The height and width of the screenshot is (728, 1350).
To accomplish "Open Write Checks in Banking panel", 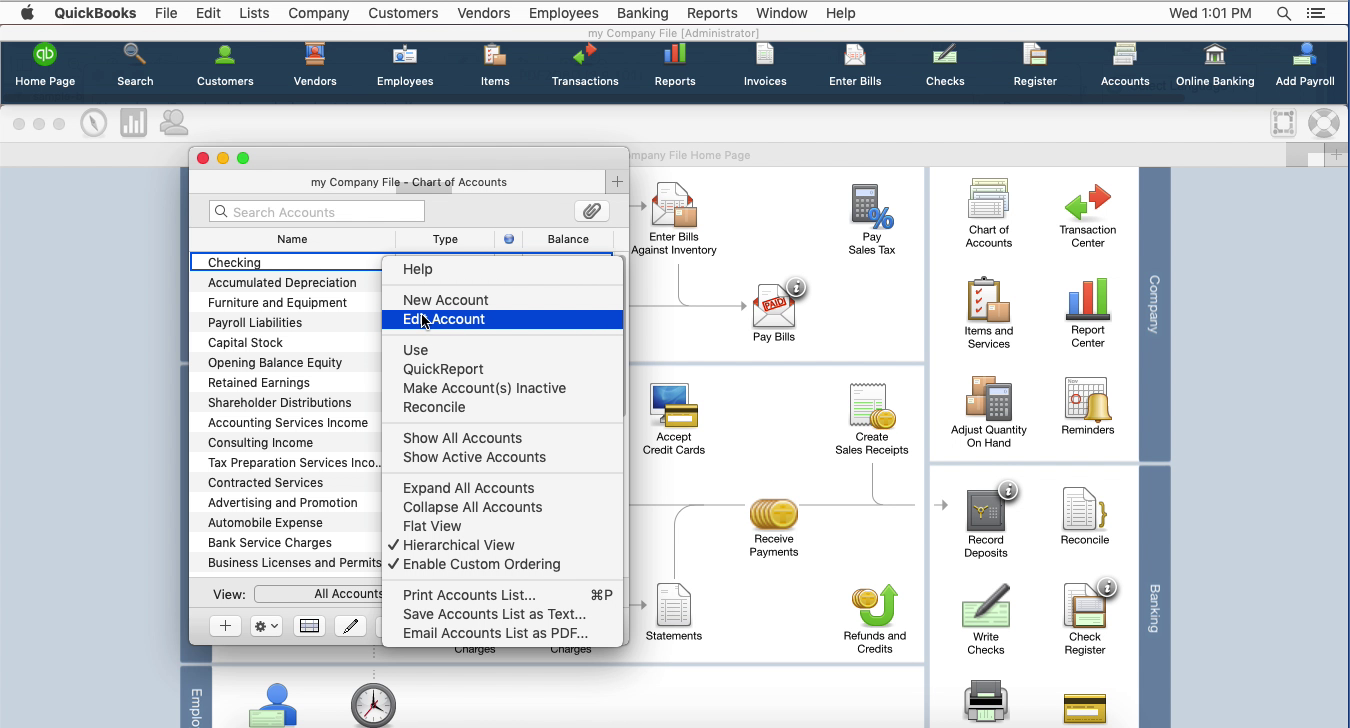I will click(986, 621).
